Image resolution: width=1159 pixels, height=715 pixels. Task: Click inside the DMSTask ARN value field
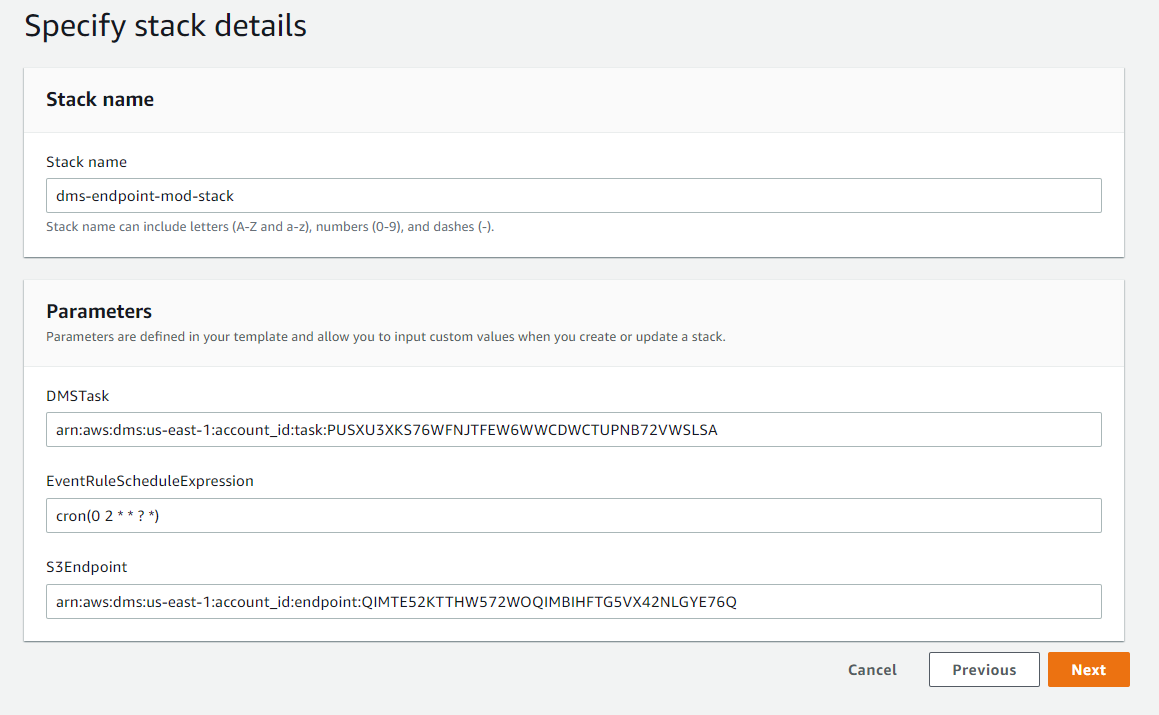(x=573, y=429)
